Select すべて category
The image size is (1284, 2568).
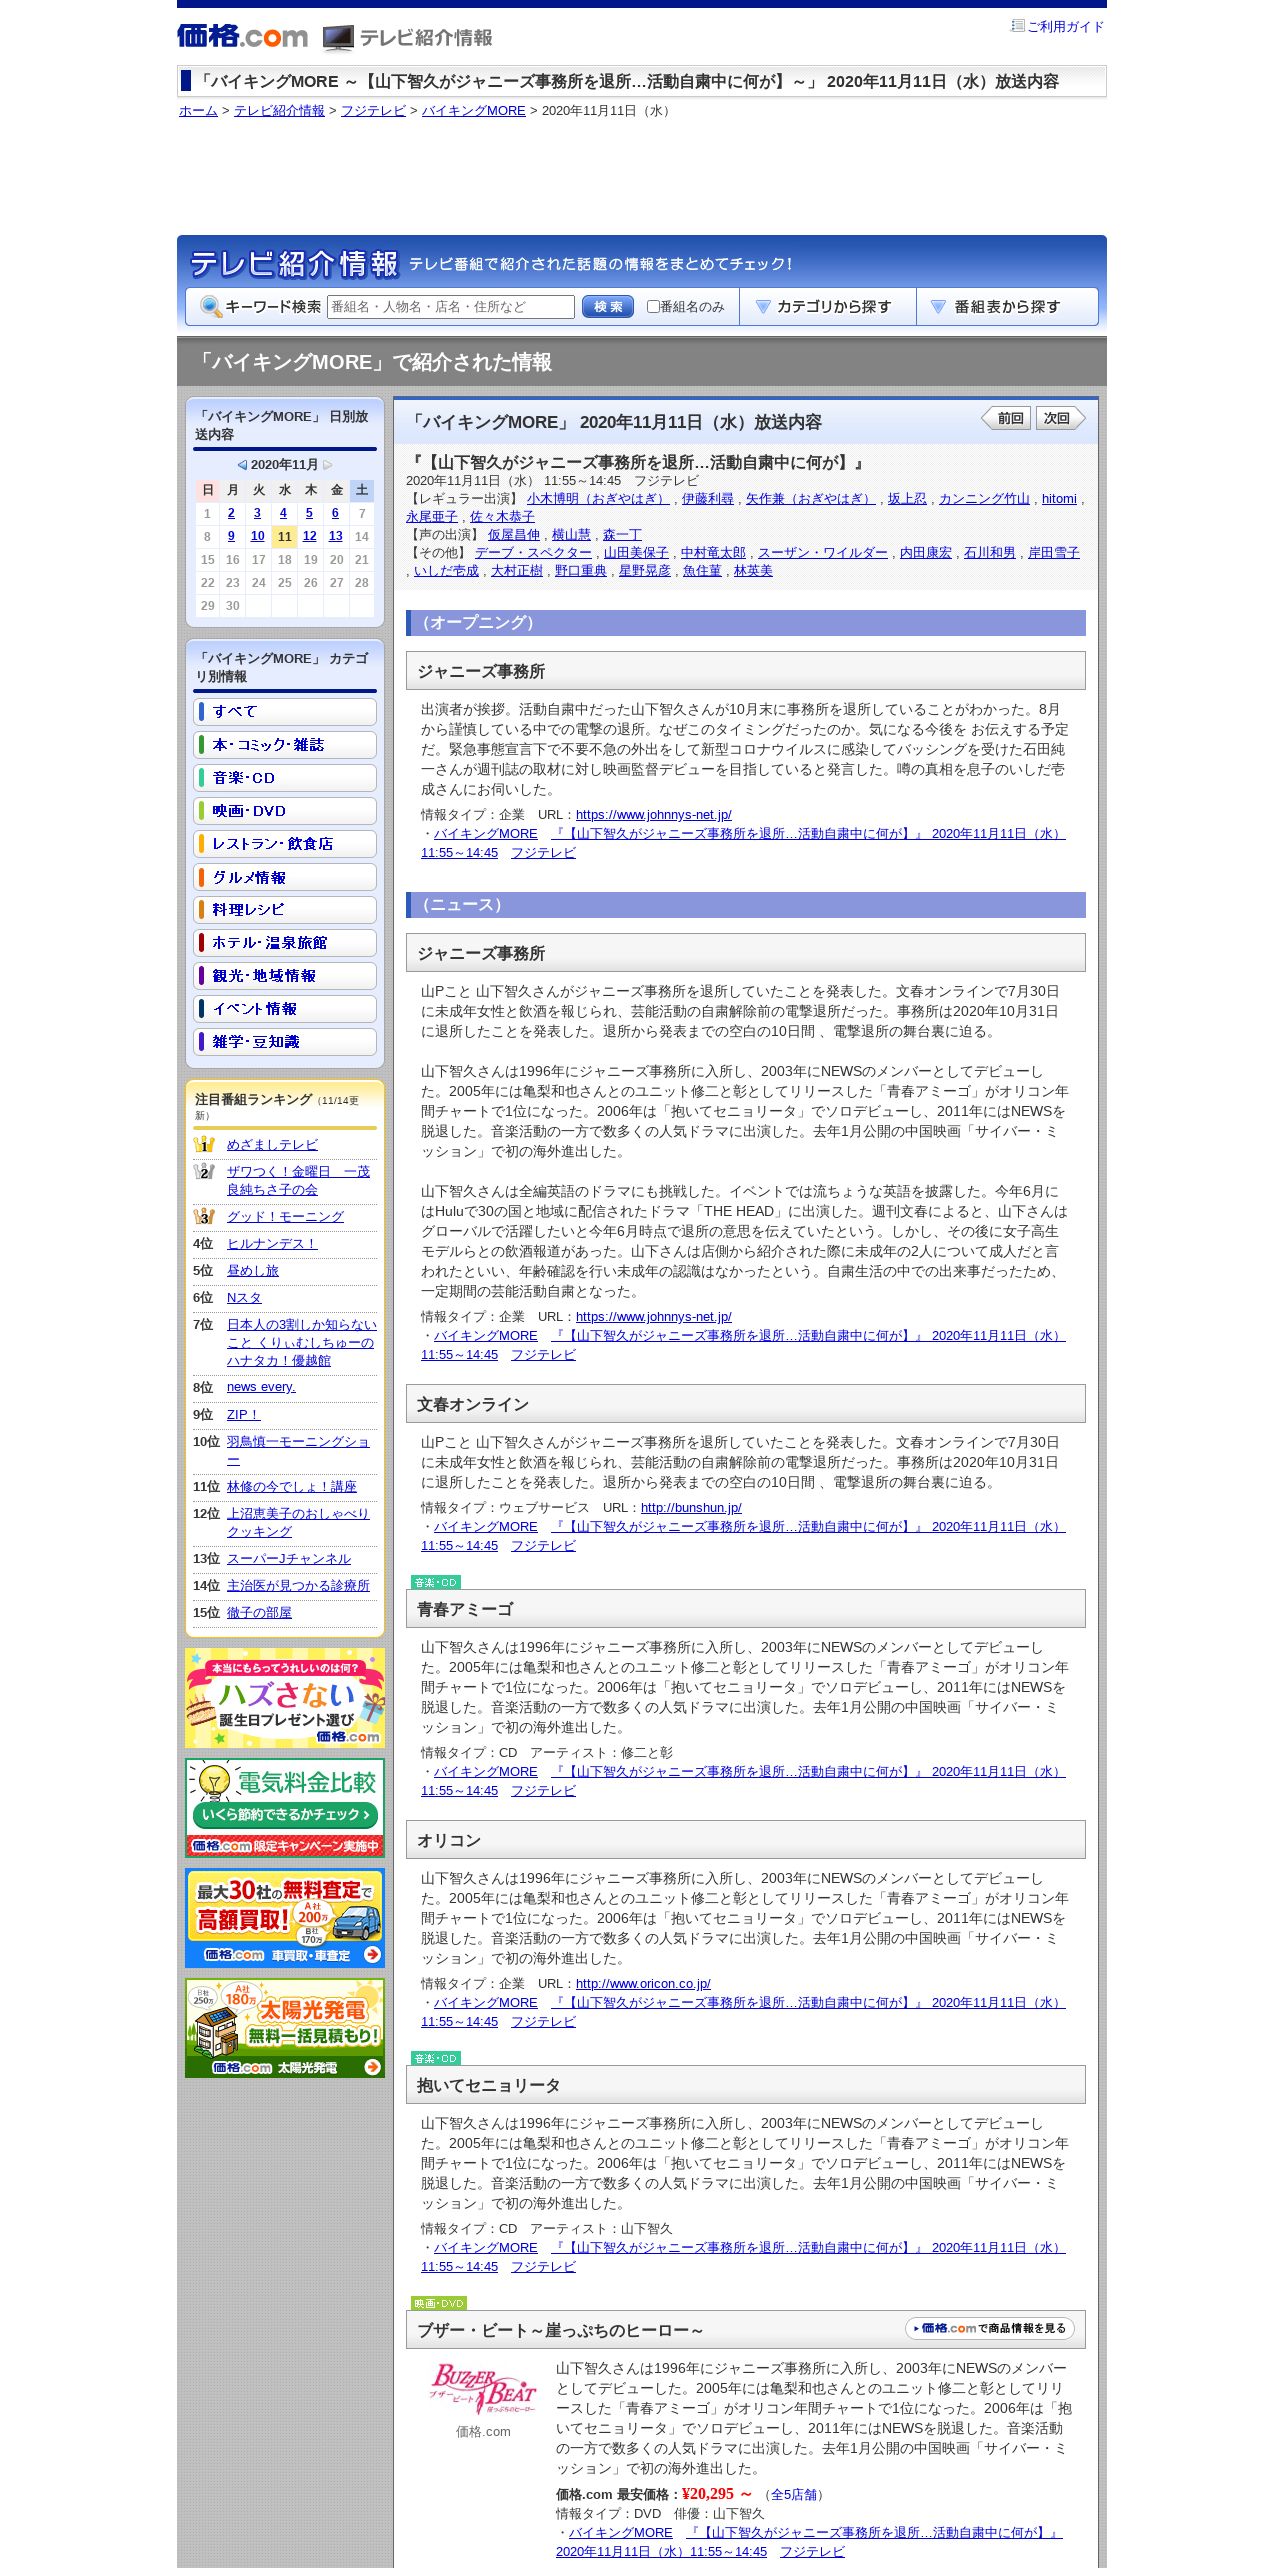click(x=285, y=712)
